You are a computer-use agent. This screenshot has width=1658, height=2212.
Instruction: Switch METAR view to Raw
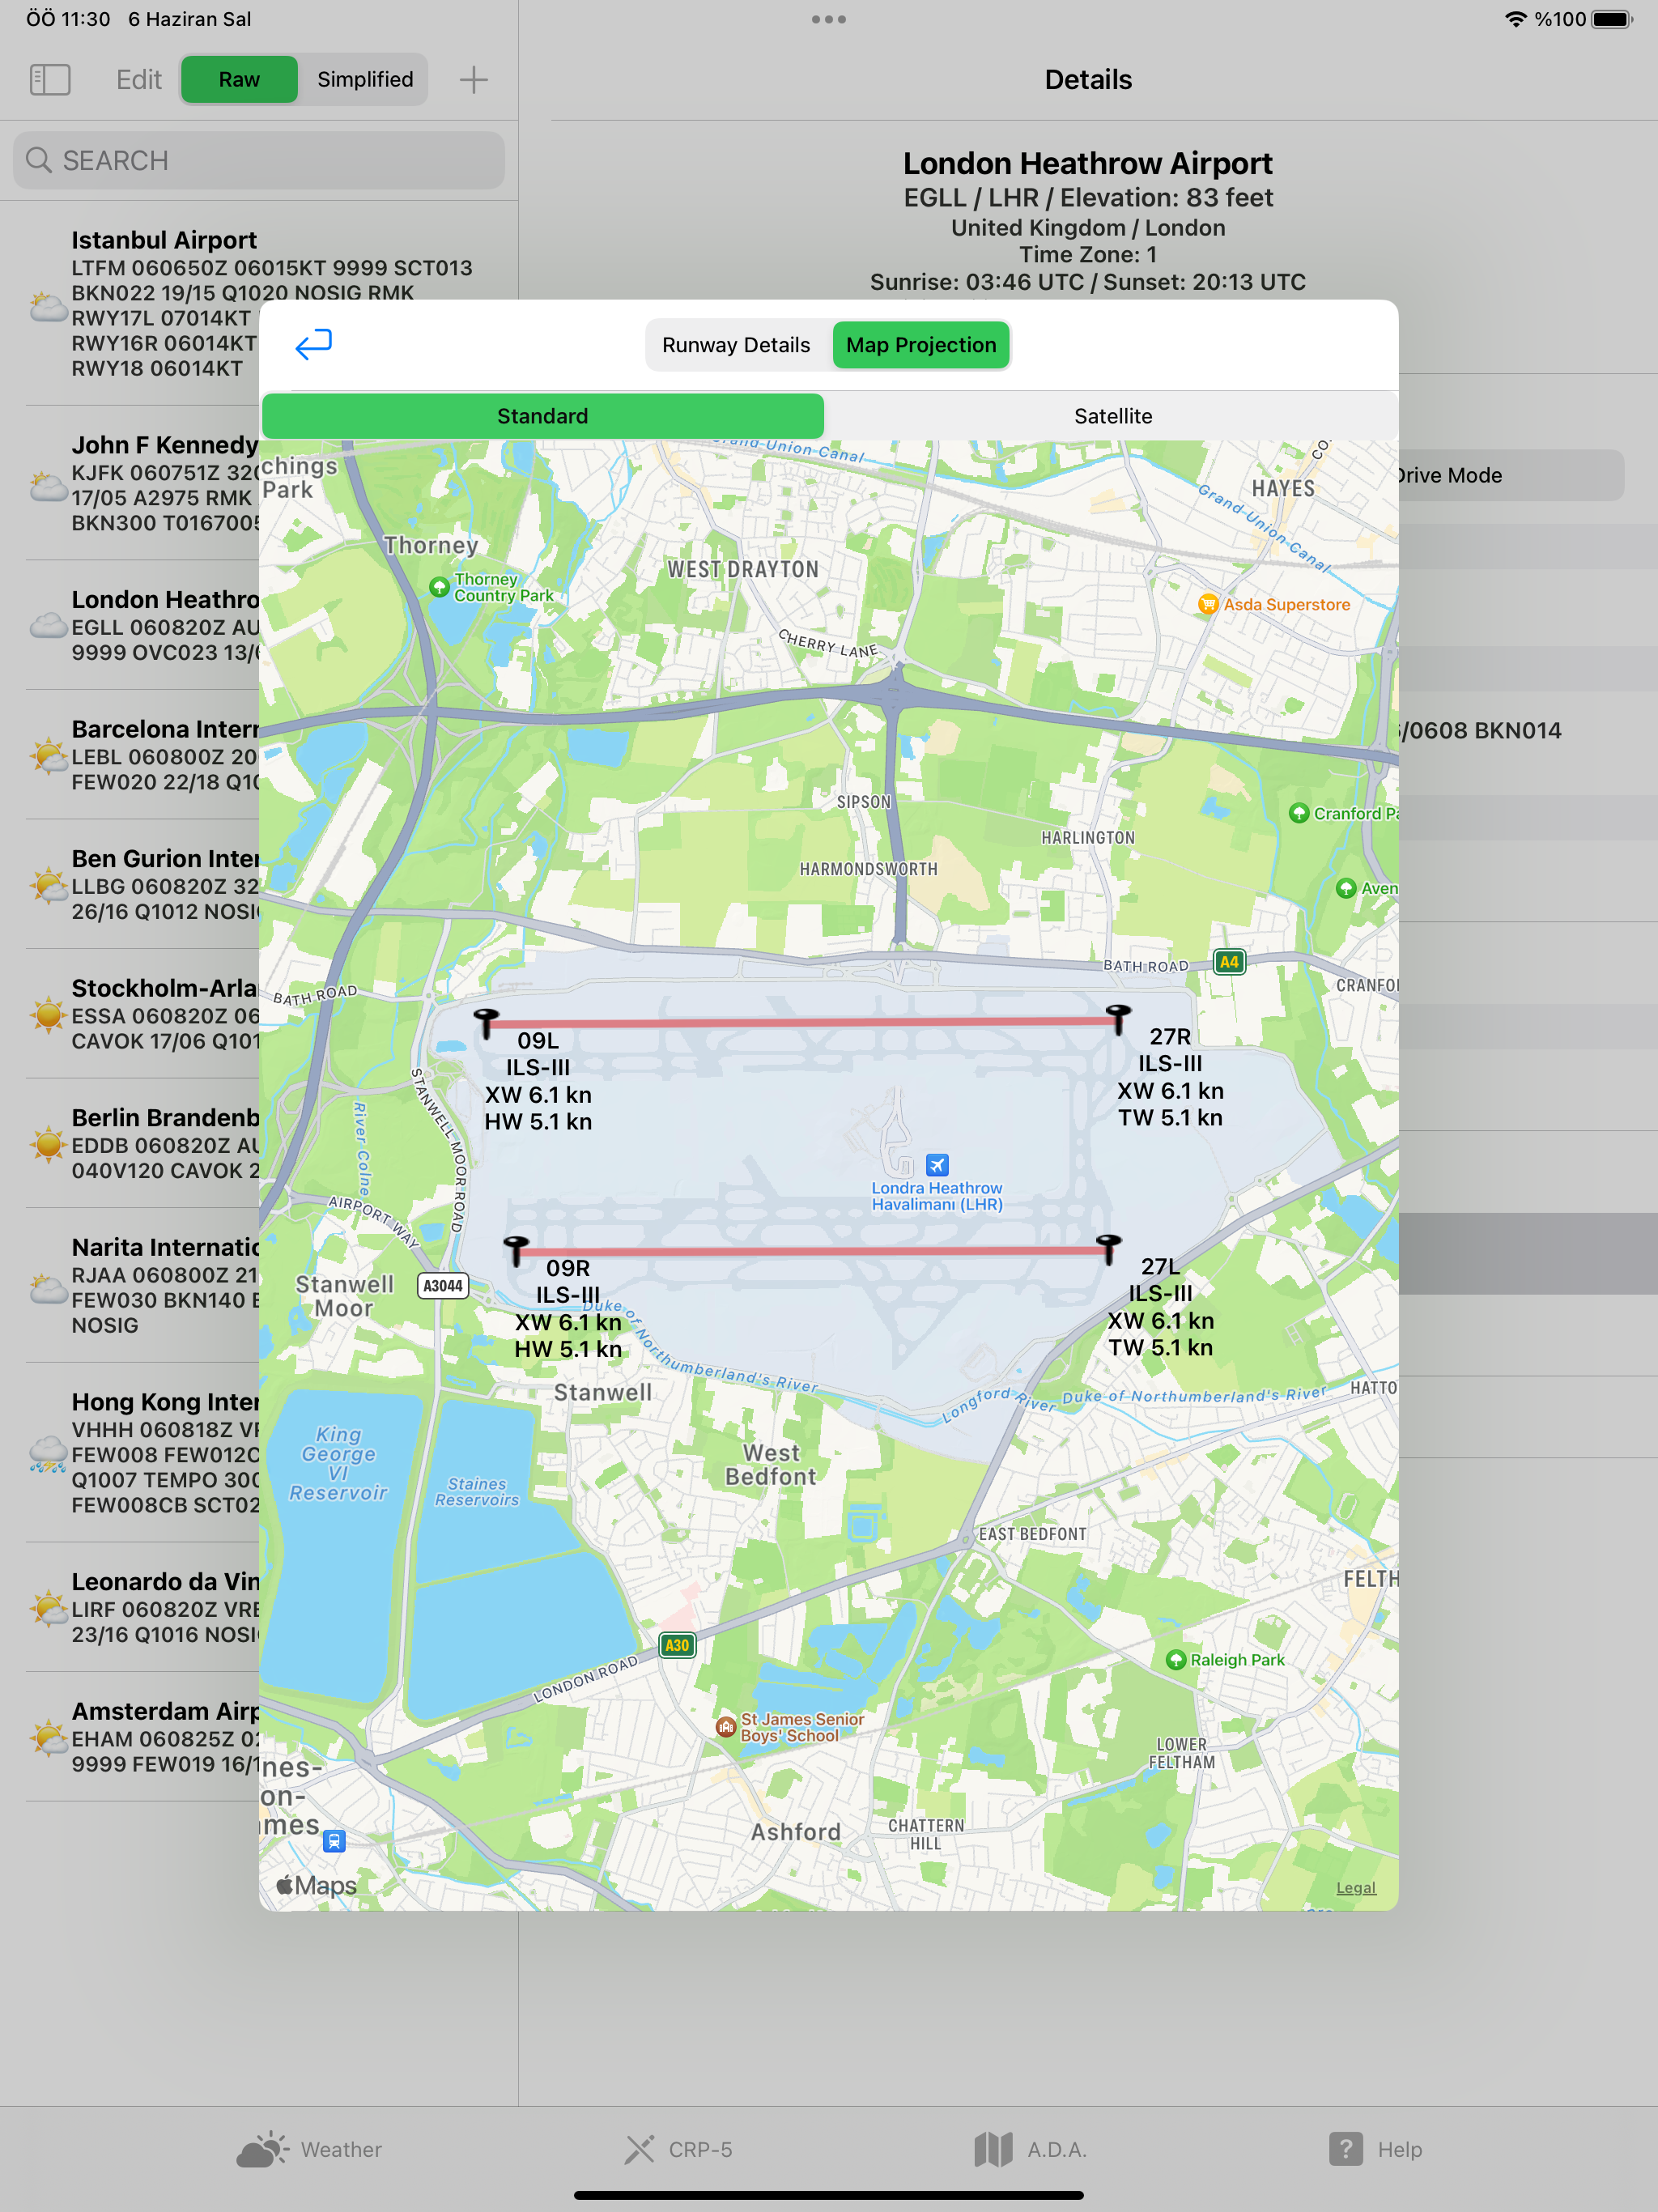[x=239, y=80]
